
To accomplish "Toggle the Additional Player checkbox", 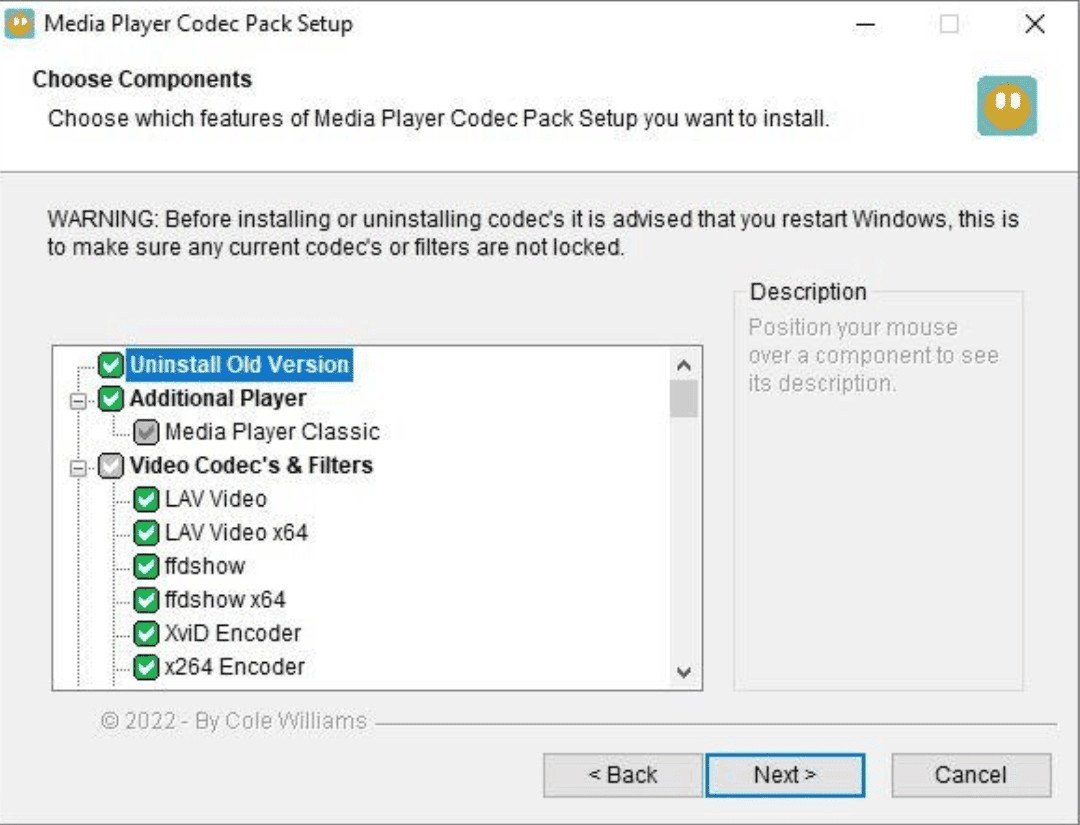I will (x=111, y=399).
